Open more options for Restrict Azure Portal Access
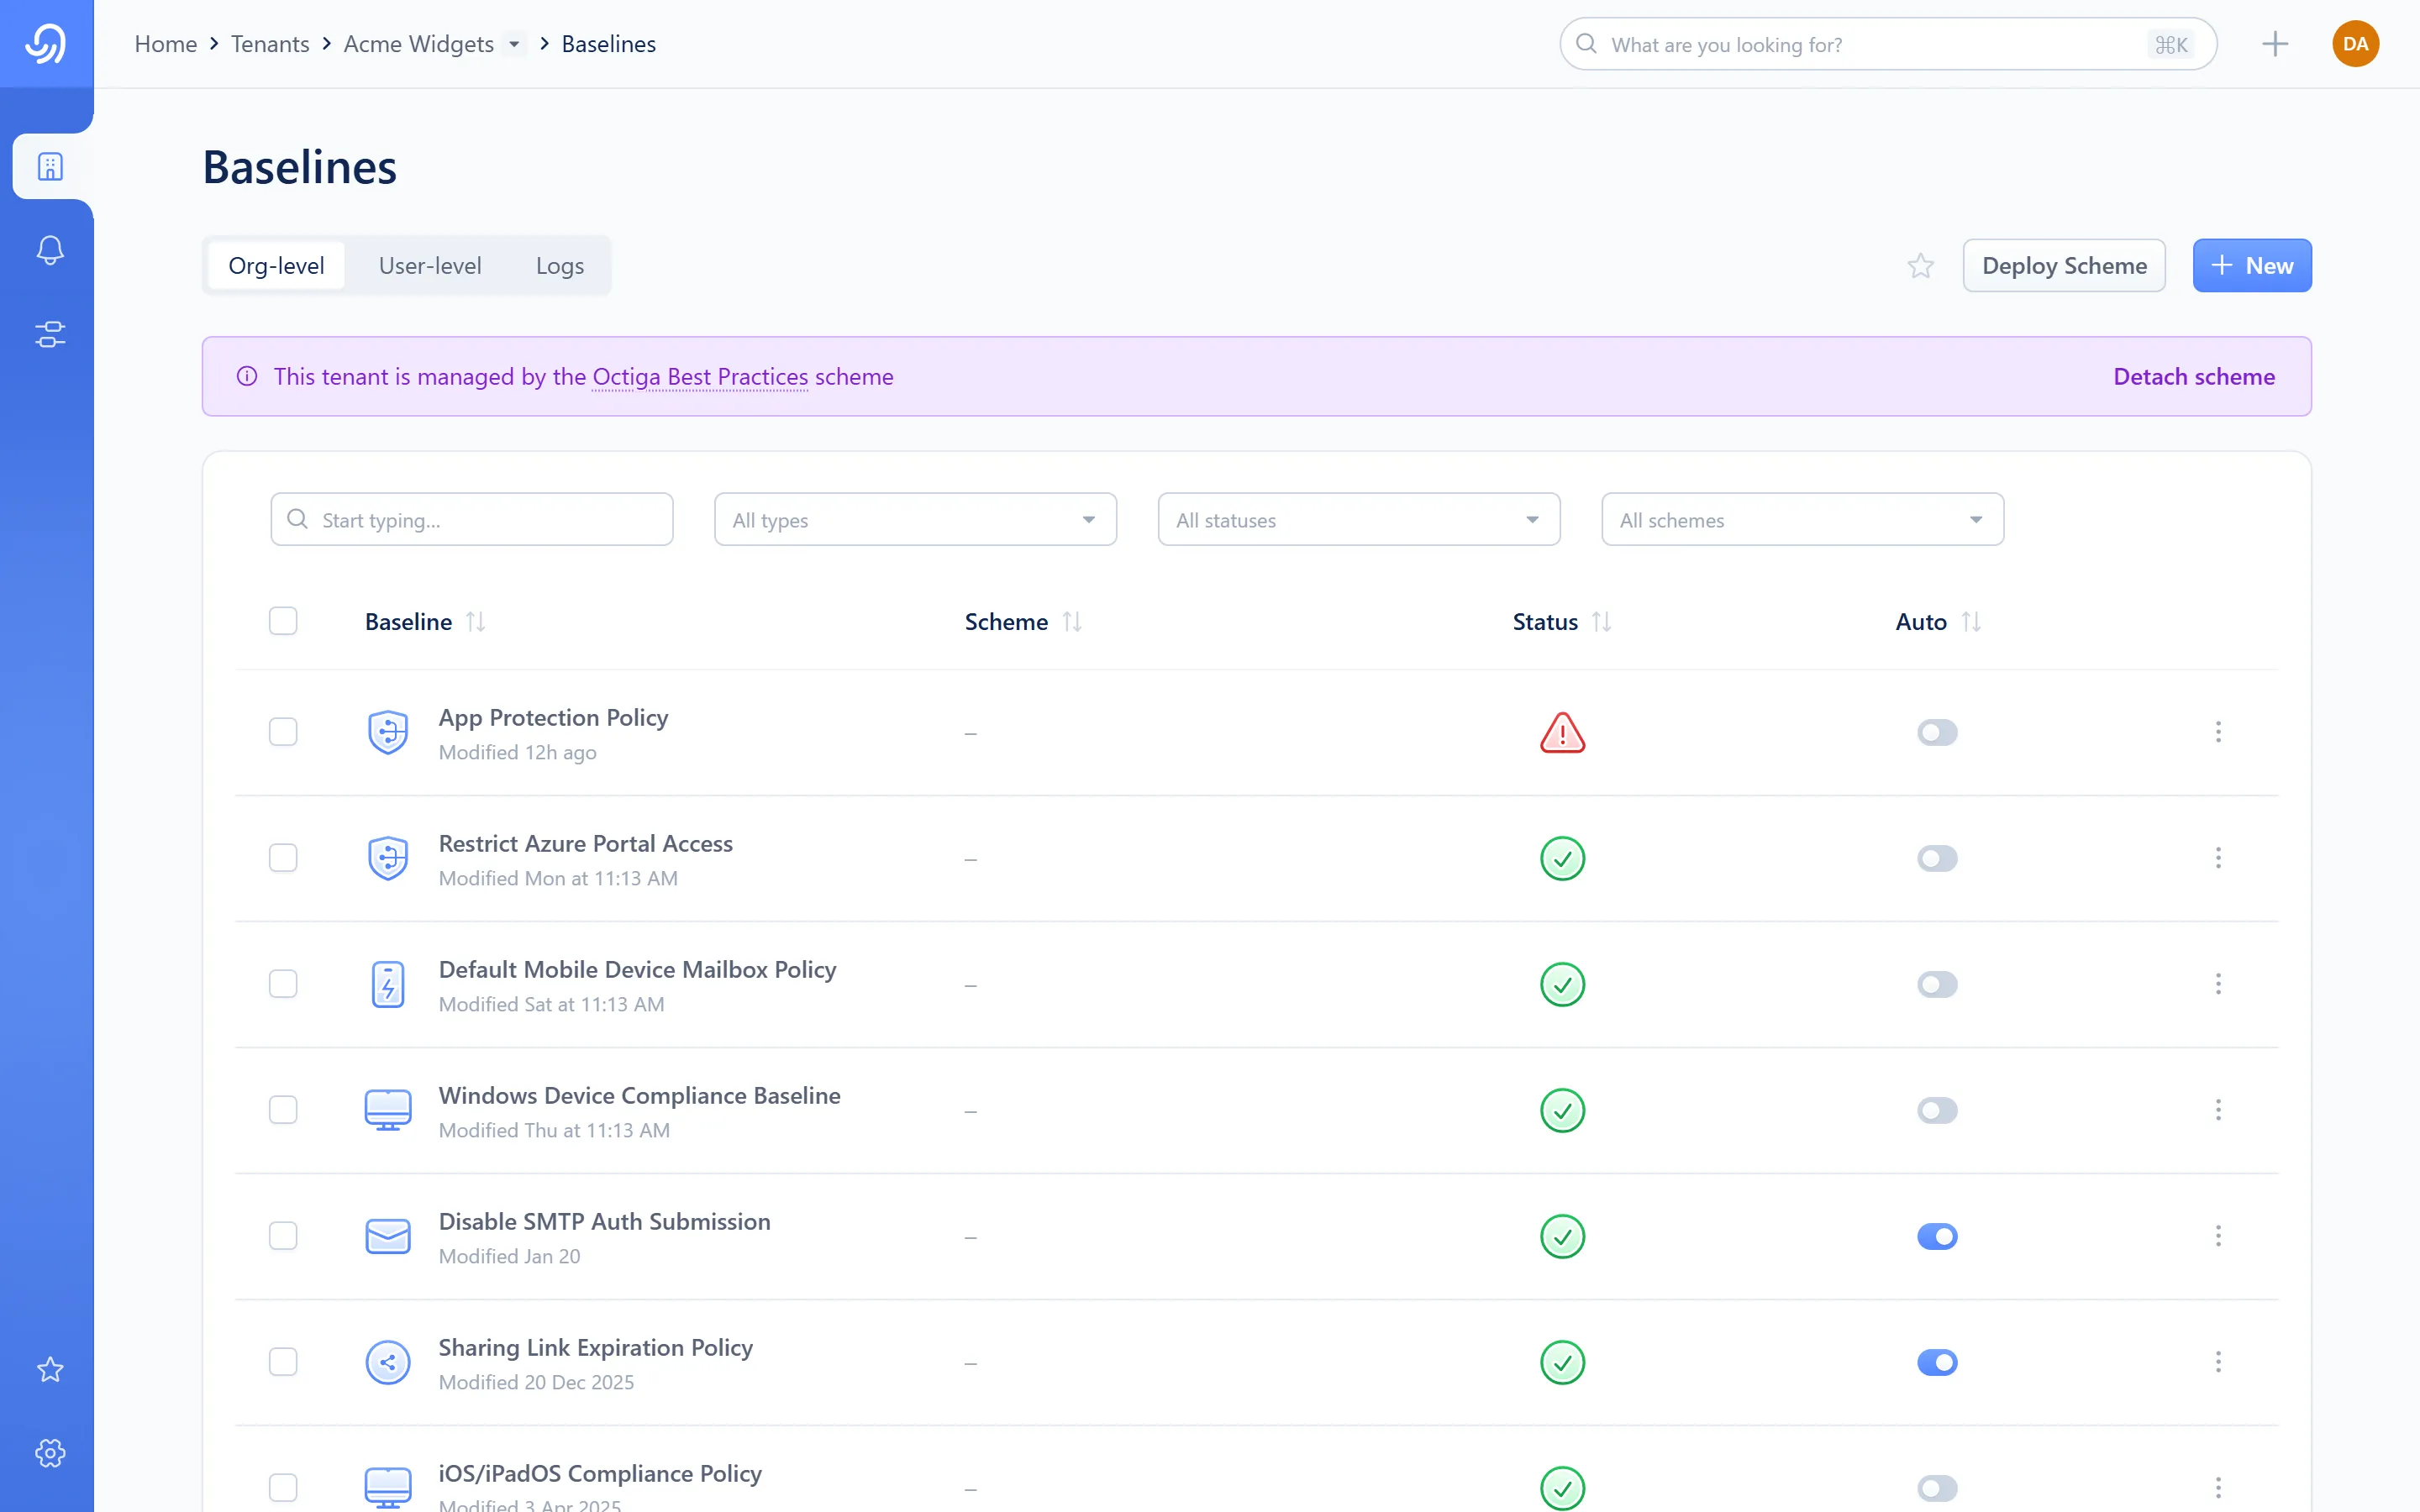This screenshot has height=1512, width=2420. click(x=2218, y=858)
